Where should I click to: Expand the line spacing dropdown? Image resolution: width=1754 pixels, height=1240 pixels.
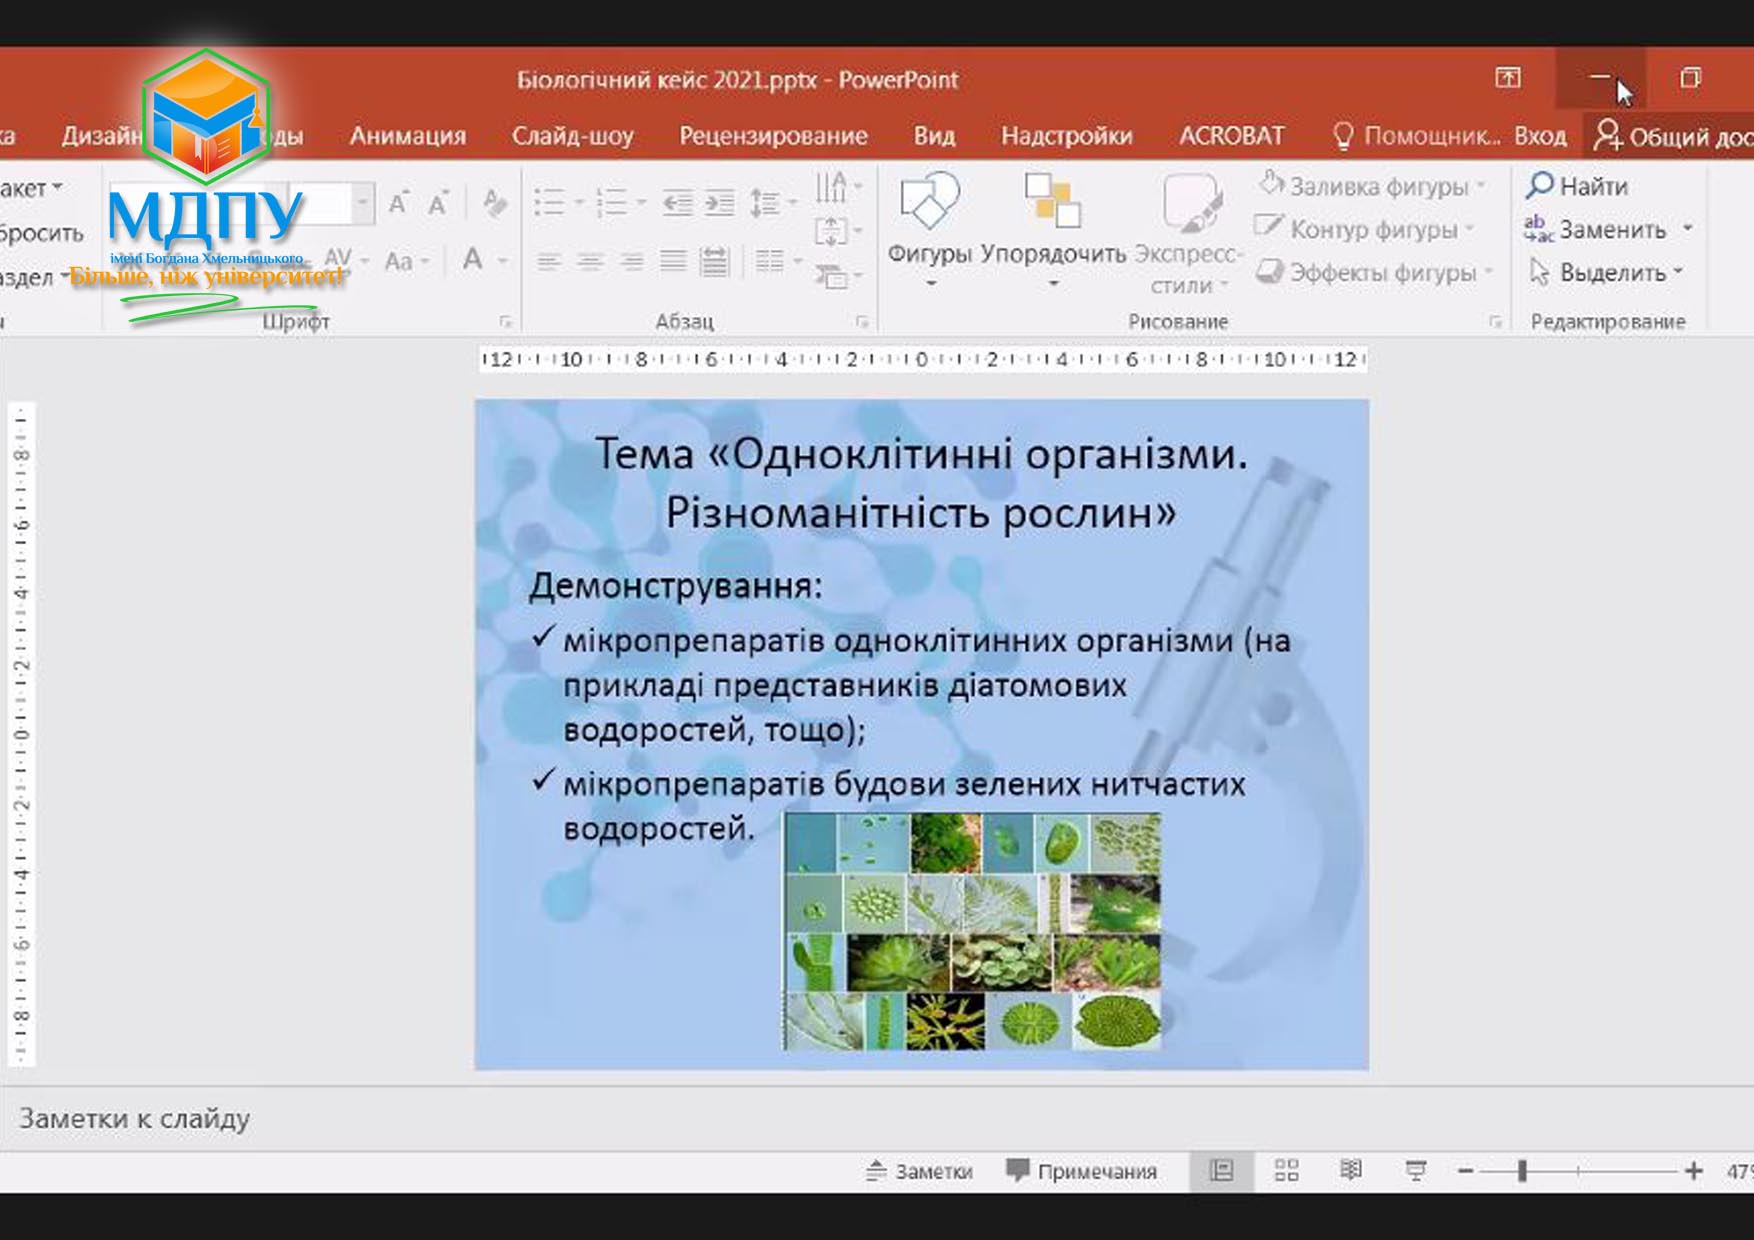click(x=792, y=203)
